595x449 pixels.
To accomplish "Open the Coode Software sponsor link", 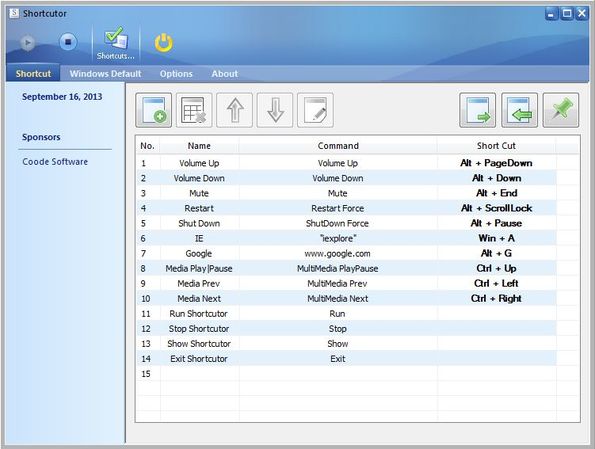I will (x=55, y=162).
